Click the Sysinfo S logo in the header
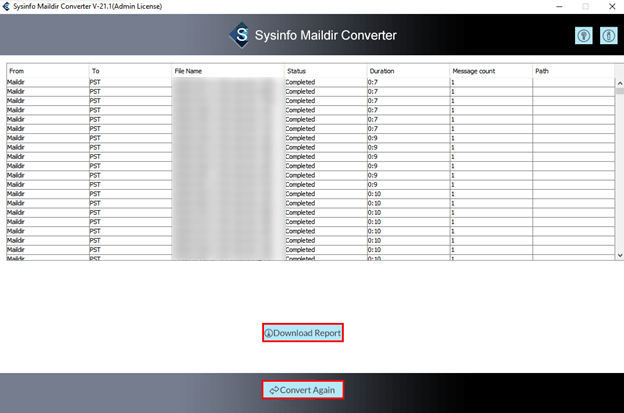The image size is (624, 413). click(240, 35)
